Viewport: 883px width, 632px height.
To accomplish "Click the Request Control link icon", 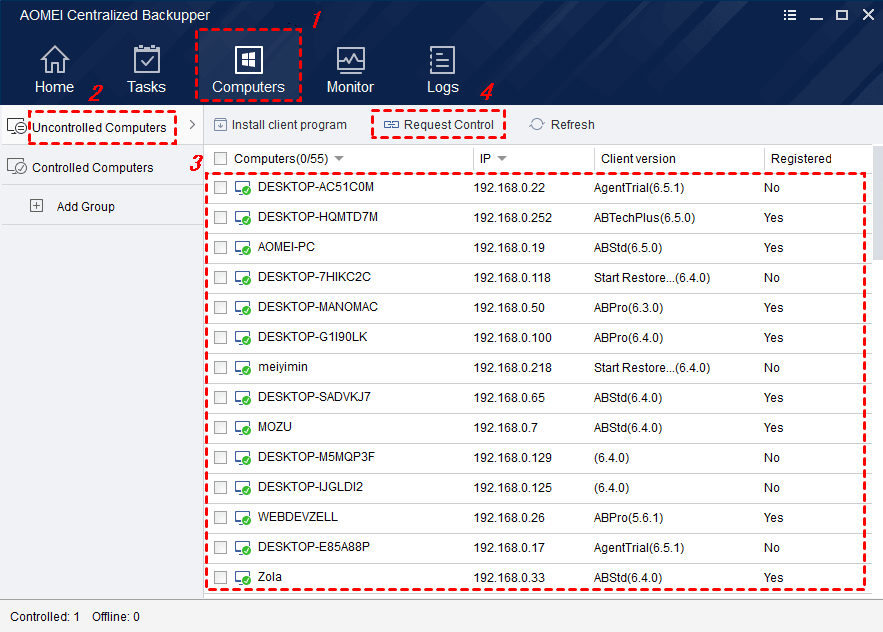I will (391, 124).
